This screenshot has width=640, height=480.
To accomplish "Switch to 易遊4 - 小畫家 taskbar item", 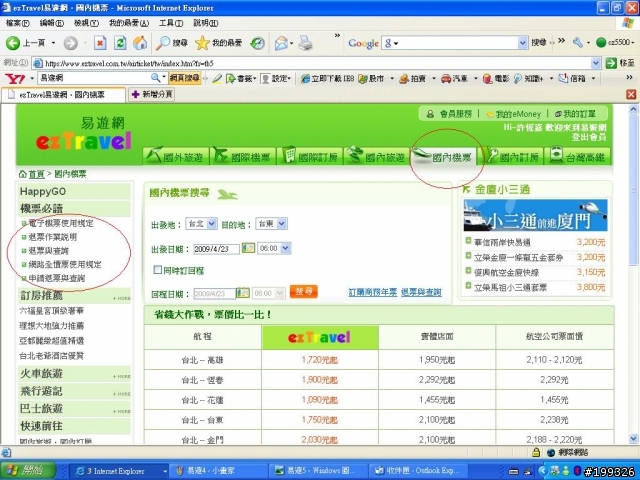I will (x=218, y=470).
